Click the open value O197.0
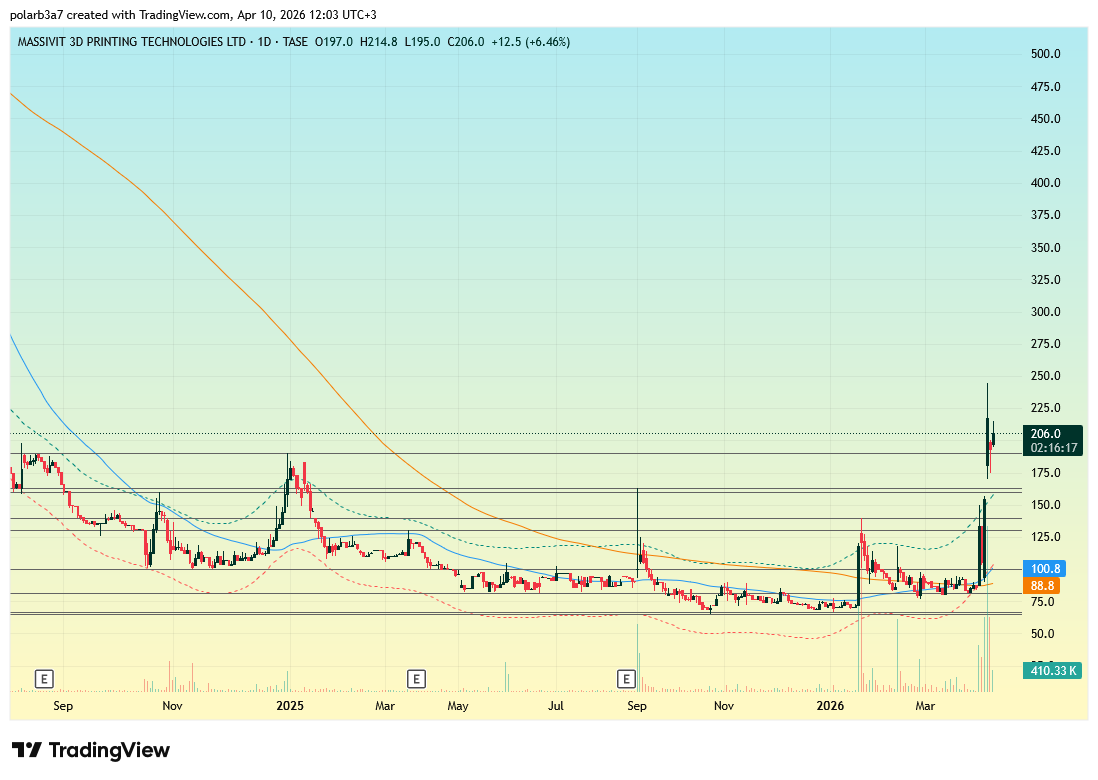Image resolution: width=1098 pixels, height=780 pixels. 333,42
